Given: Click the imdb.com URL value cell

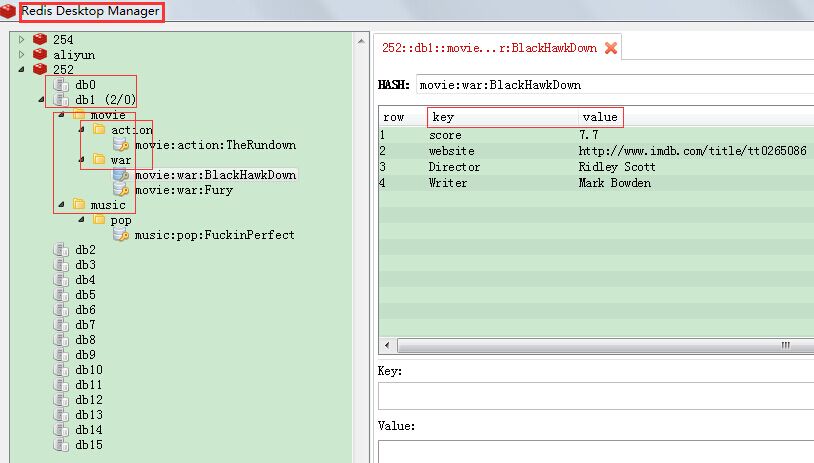Looking at the screenshot, I should (693, 151).
